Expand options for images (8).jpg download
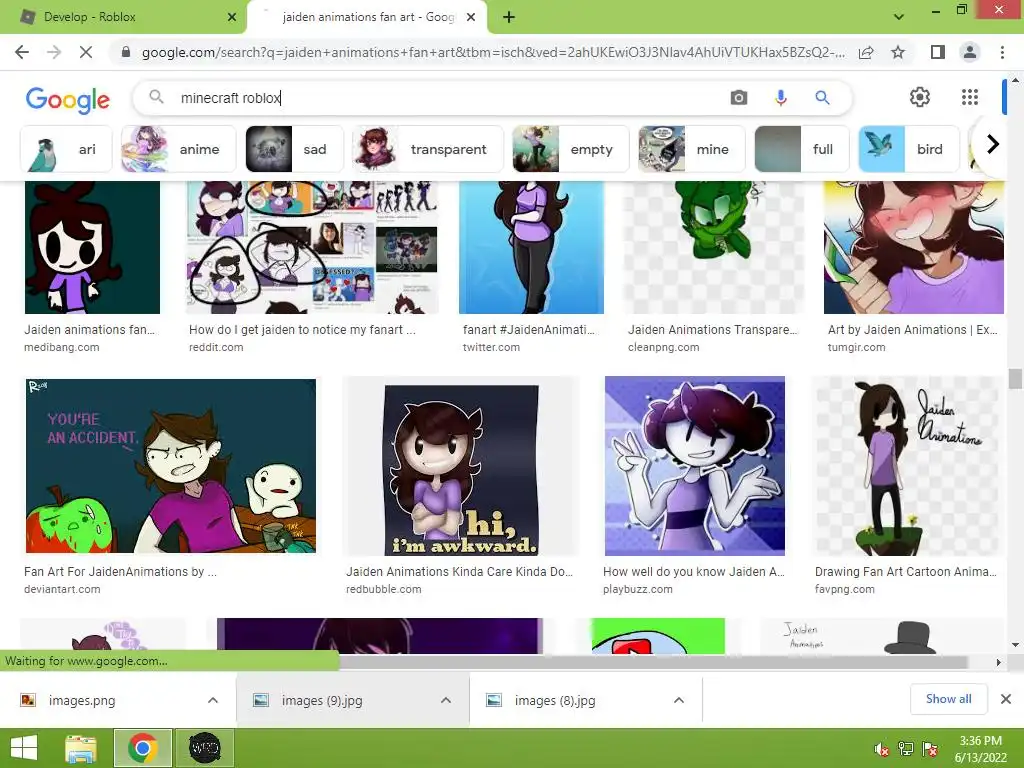The height and width of the screenshot is (768, 1024). [679, 700]
